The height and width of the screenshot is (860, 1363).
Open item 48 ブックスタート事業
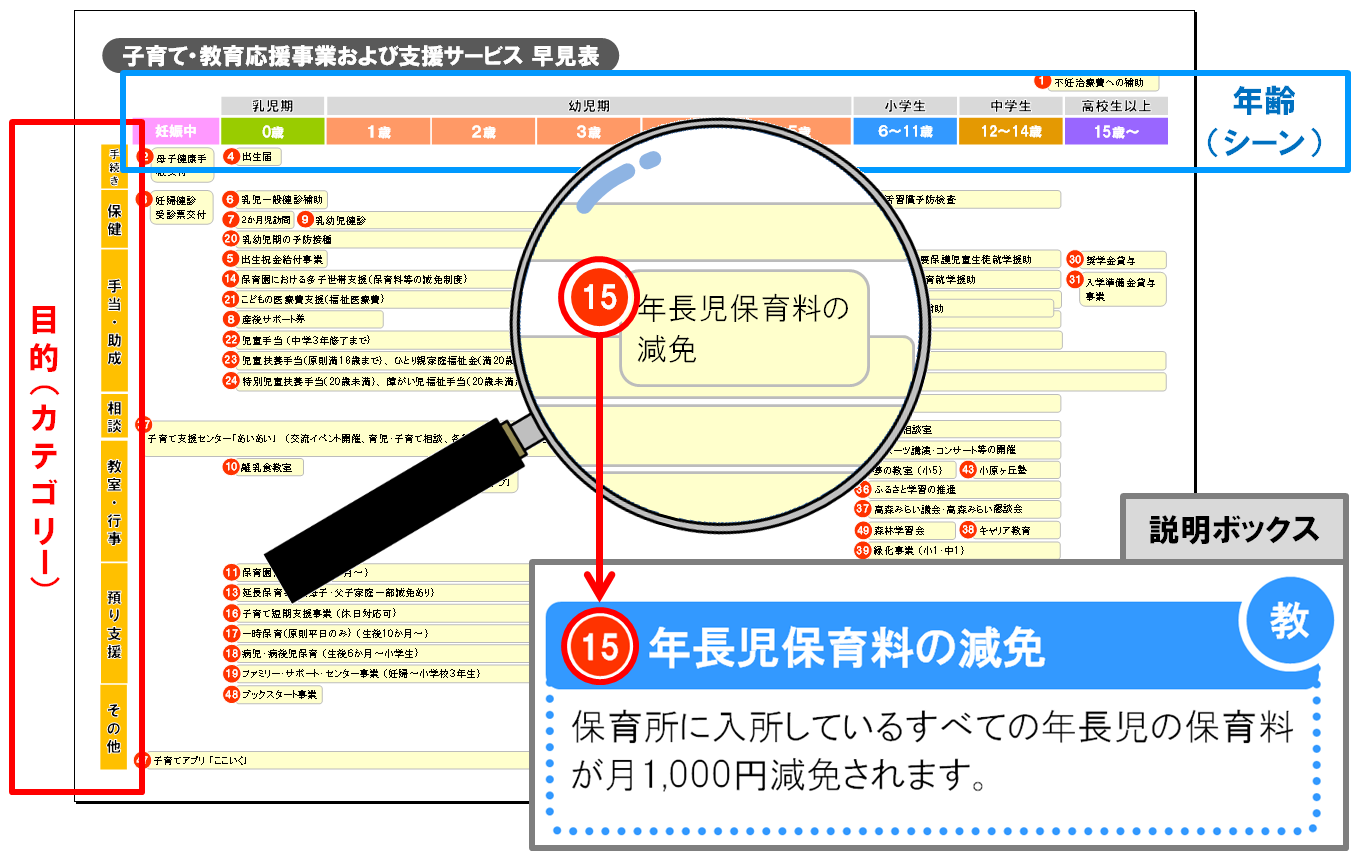pyautogui.click(x=273, y=694)
